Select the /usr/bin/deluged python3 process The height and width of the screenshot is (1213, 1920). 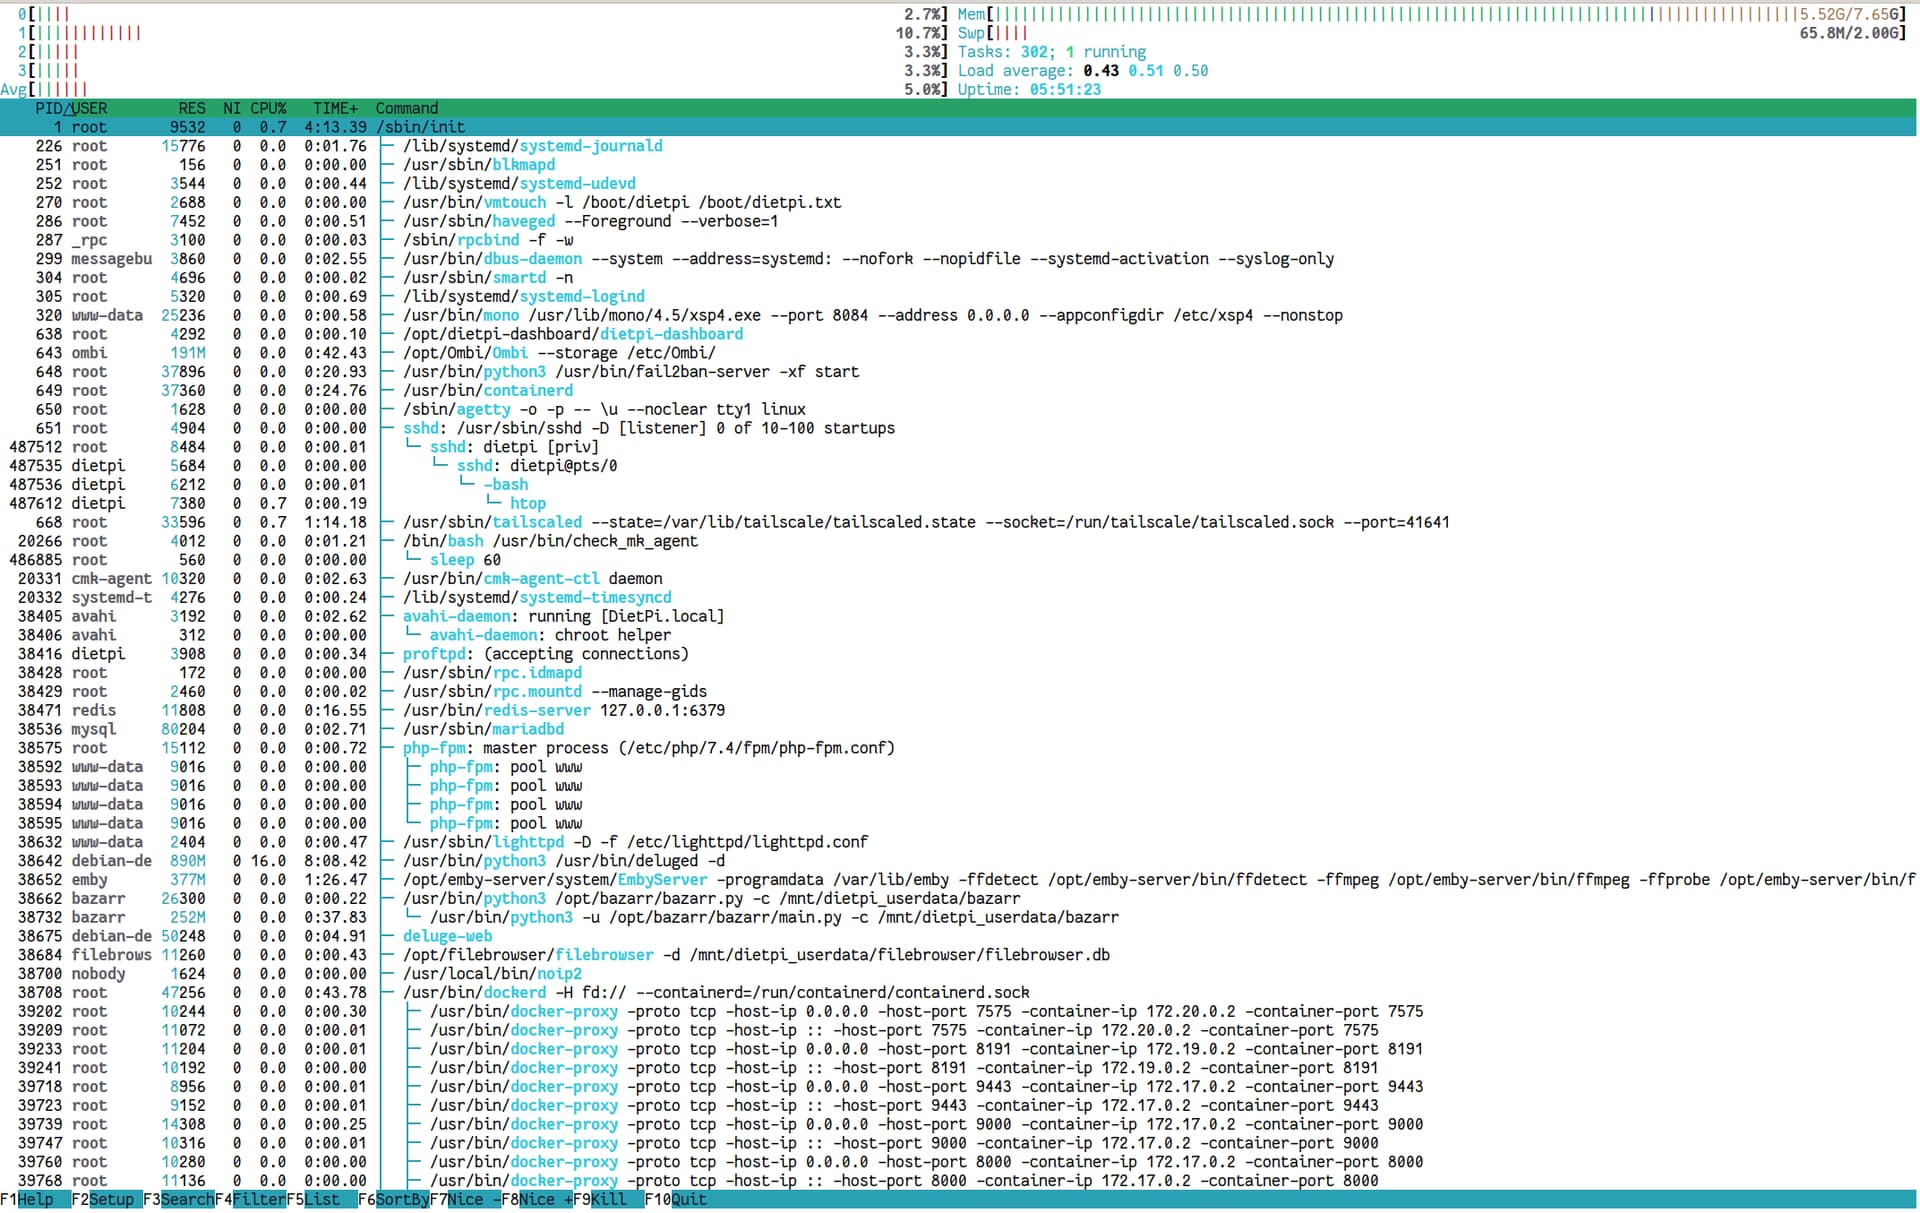tap(958, 861)
